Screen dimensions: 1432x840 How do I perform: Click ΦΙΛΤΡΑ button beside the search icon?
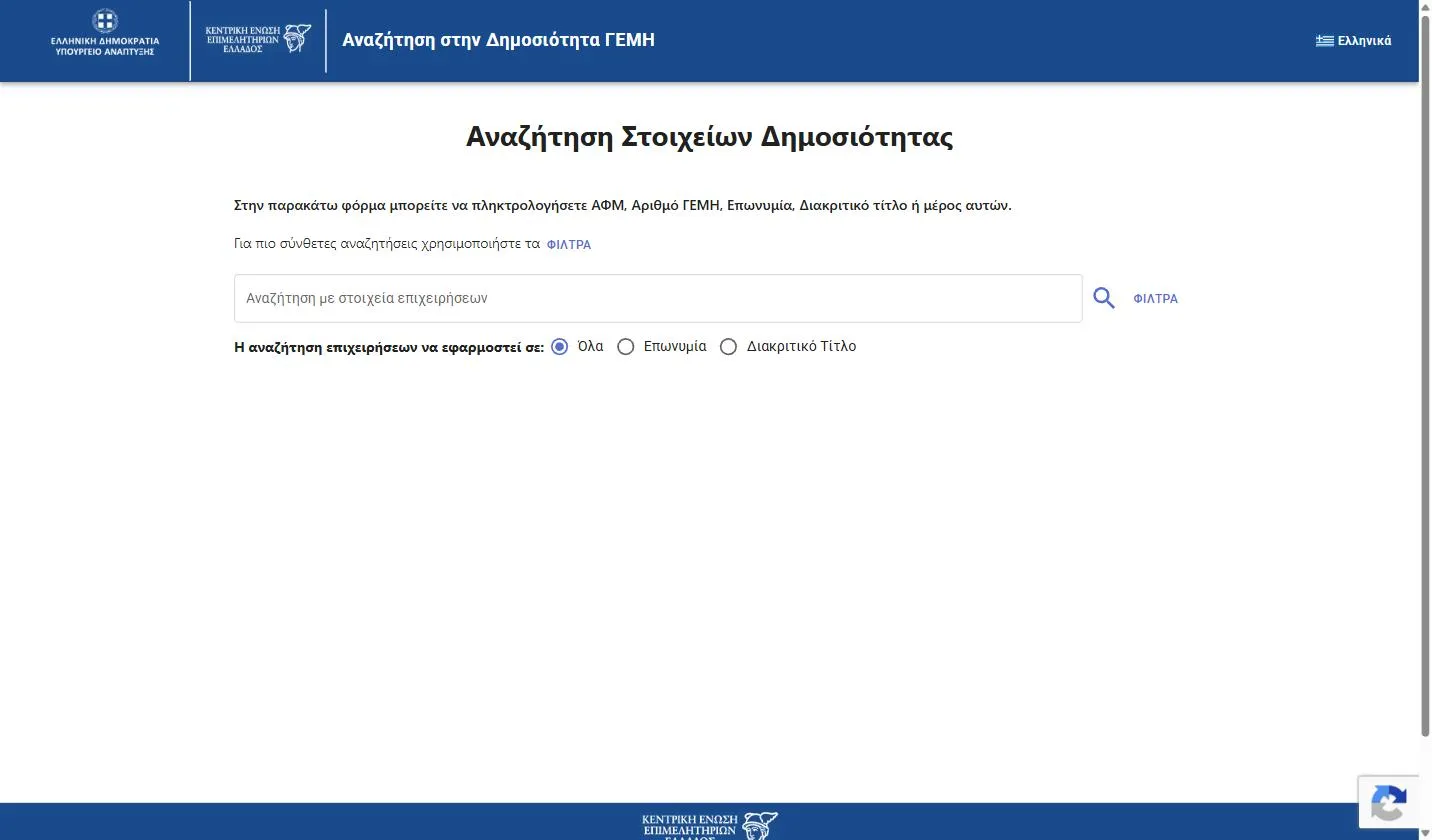tap(1156, 299)
